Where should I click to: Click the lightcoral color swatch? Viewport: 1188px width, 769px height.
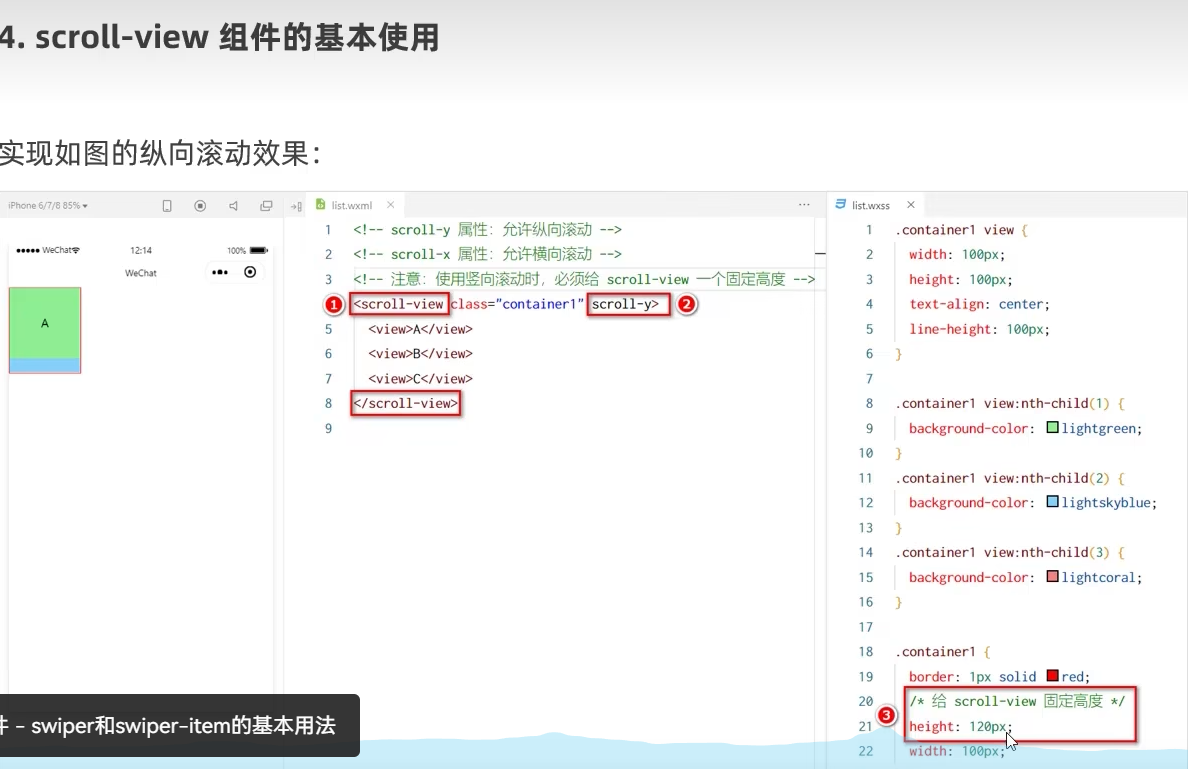[x=1052, y=576]
